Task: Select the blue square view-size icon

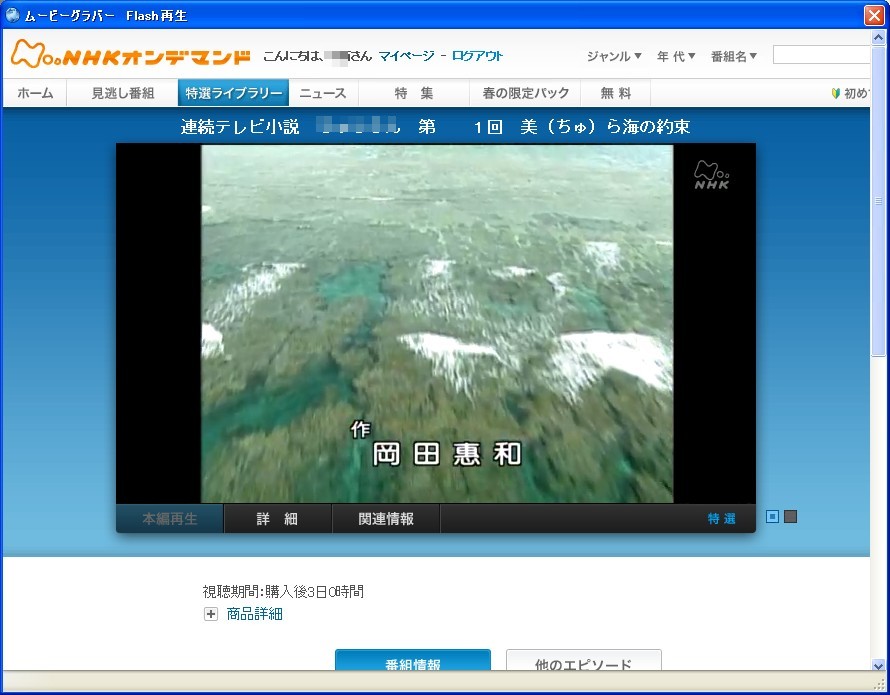Action: pyautogui.click(x=772, y=516)
